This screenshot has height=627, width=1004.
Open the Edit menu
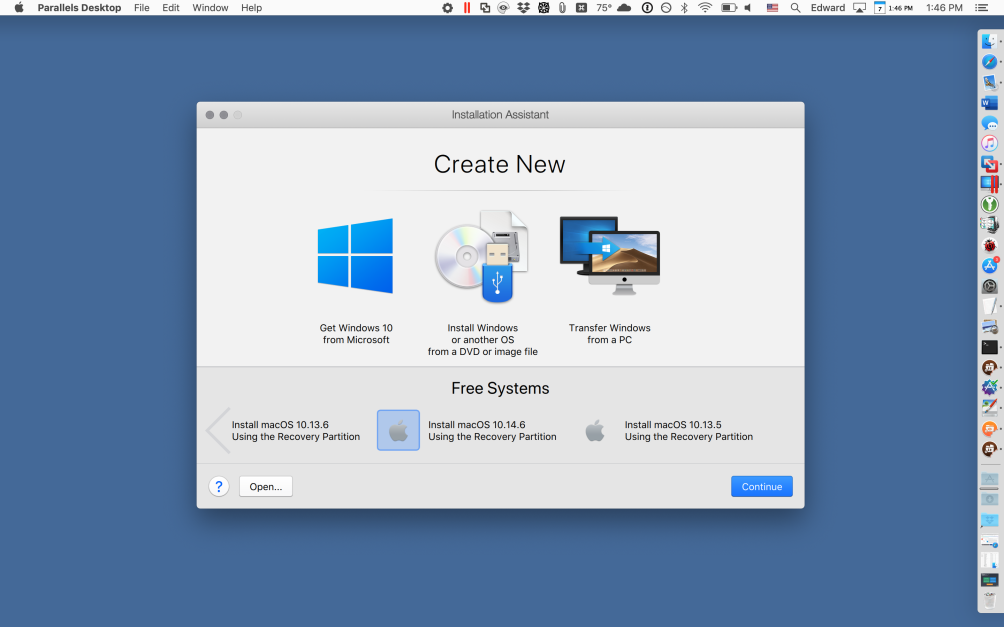tap(170, 8)
